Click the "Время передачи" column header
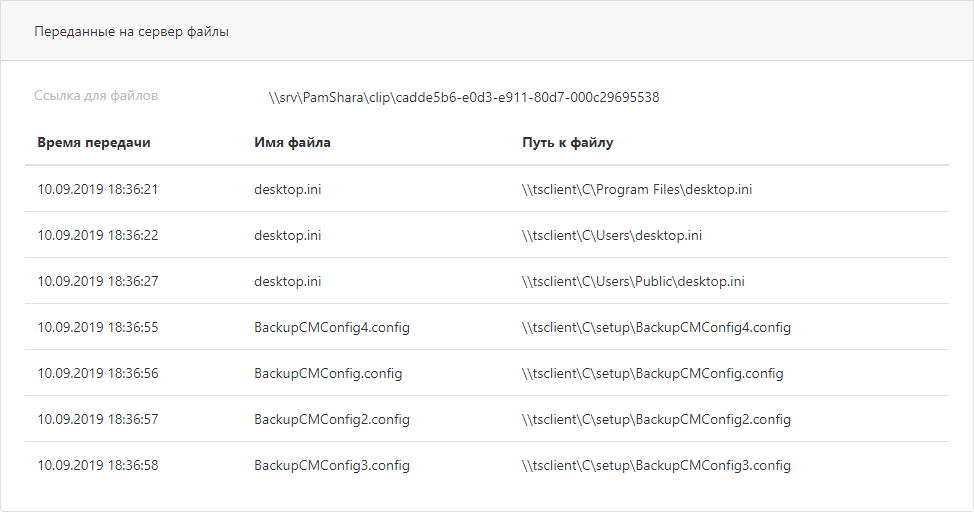This screenshot has height=512, width=974. tap(94, 143)
